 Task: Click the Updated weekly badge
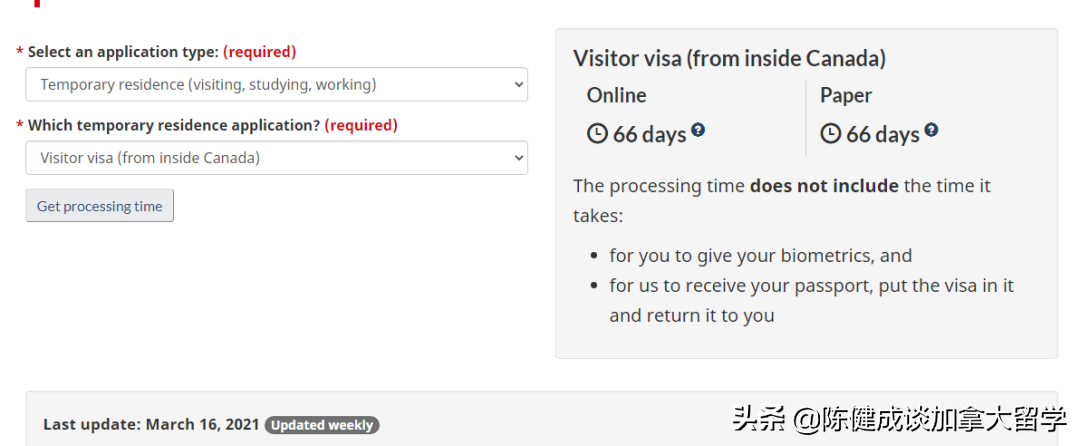coord(322,425)
